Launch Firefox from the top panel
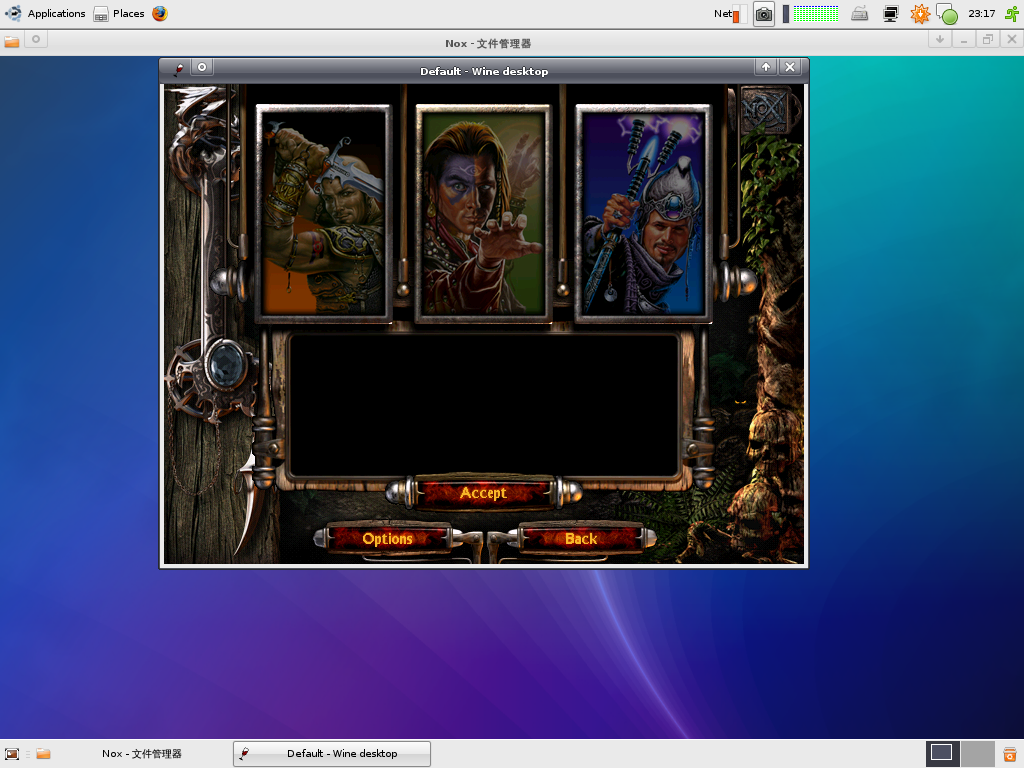Viewport: 1024px width, 768px height. click(x=160, y=13)
